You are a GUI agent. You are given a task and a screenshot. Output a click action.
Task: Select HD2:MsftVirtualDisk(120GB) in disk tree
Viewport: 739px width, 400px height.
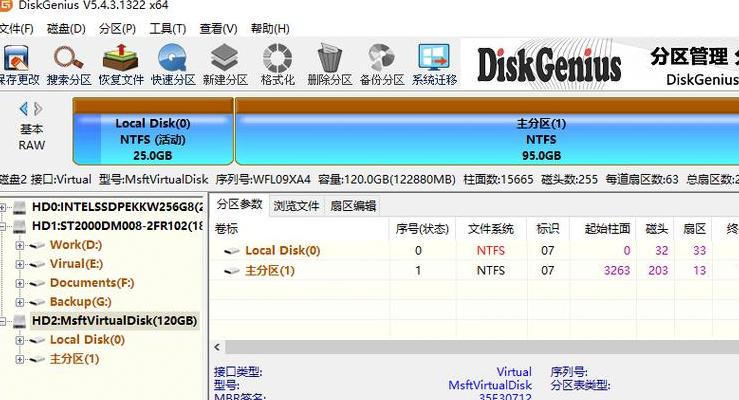115,321
